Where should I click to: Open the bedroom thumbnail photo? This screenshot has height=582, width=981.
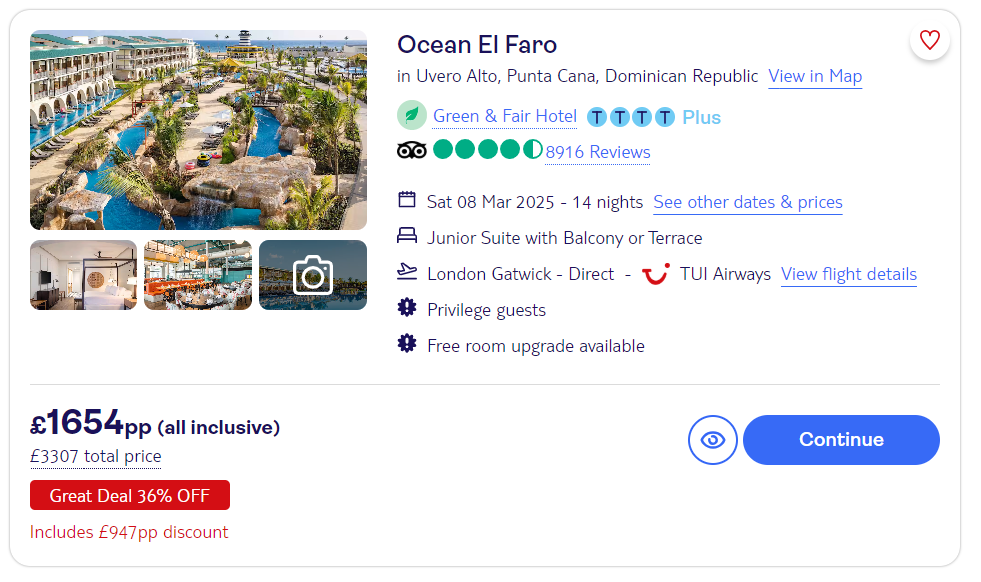click(83, 275)
